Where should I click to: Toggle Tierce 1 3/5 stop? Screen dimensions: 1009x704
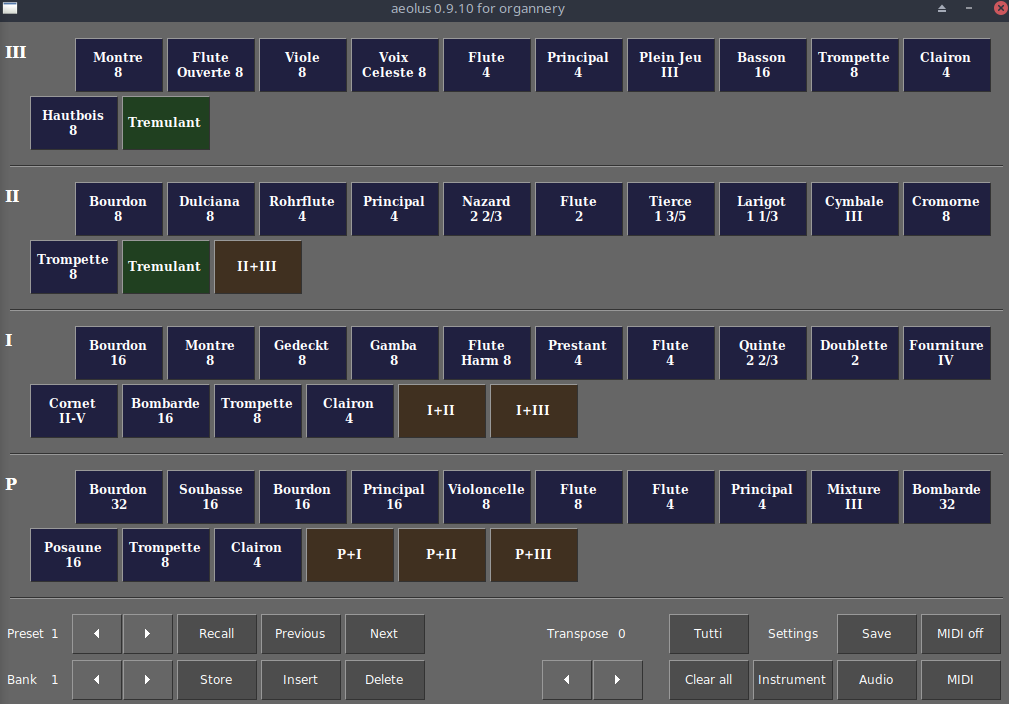pos(671,209)
